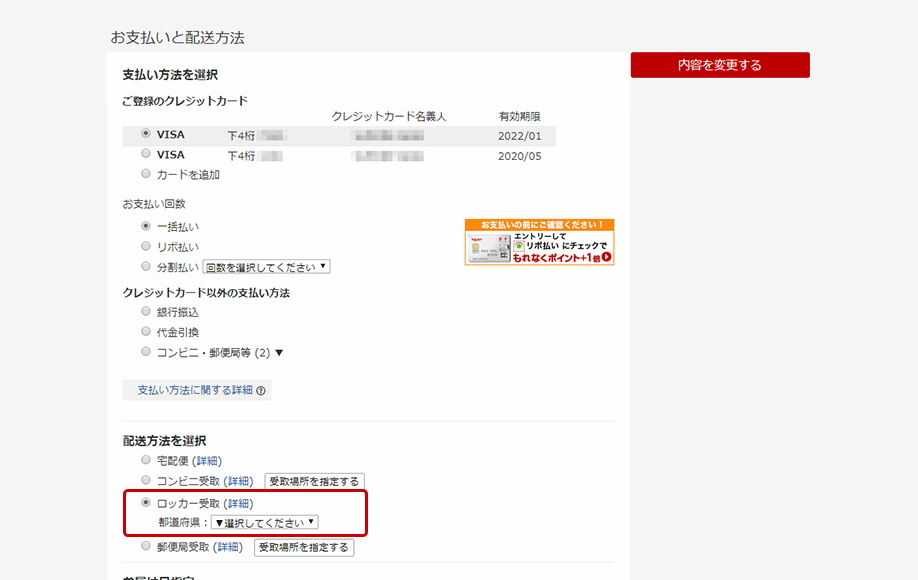Viewport: 918px width, 580px height.
Task: Open the 詳細 link for ロッカー受取
Action: tap(238, 503)
